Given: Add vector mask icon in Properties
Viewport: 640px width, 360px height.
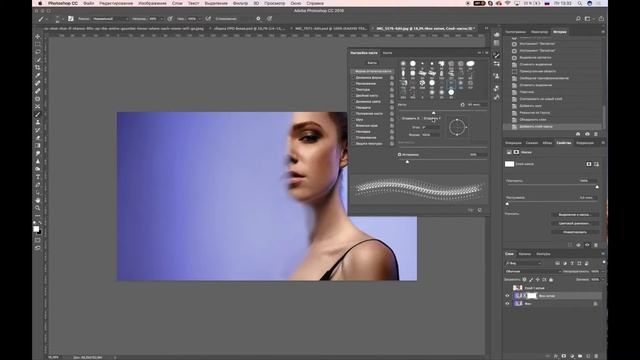Looking at the screenshot, I should coord(596,164).
